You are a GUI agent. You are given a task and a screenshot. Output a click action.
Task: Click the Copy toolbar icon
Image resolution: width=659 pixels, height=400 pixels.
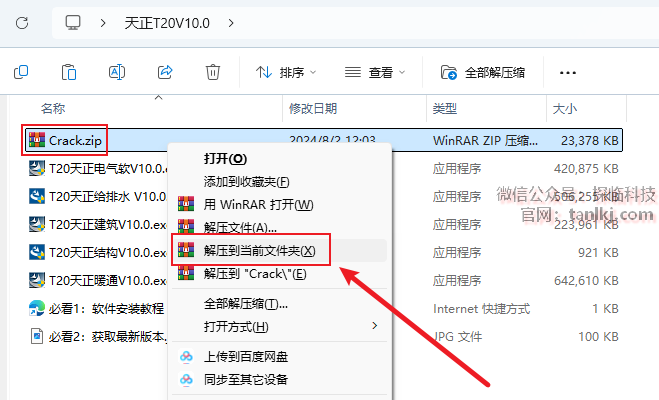21,72
